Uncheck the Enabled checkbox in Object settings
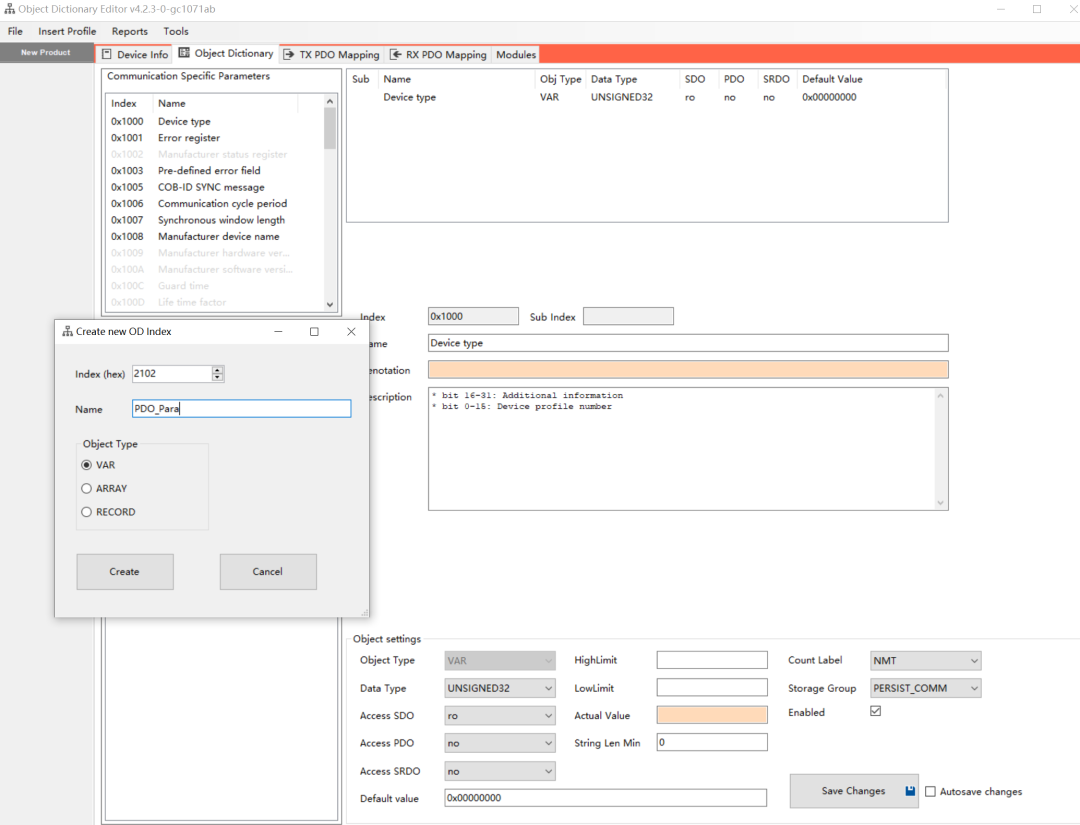This screenshot has width=1080, height=825. coord(875,710)
